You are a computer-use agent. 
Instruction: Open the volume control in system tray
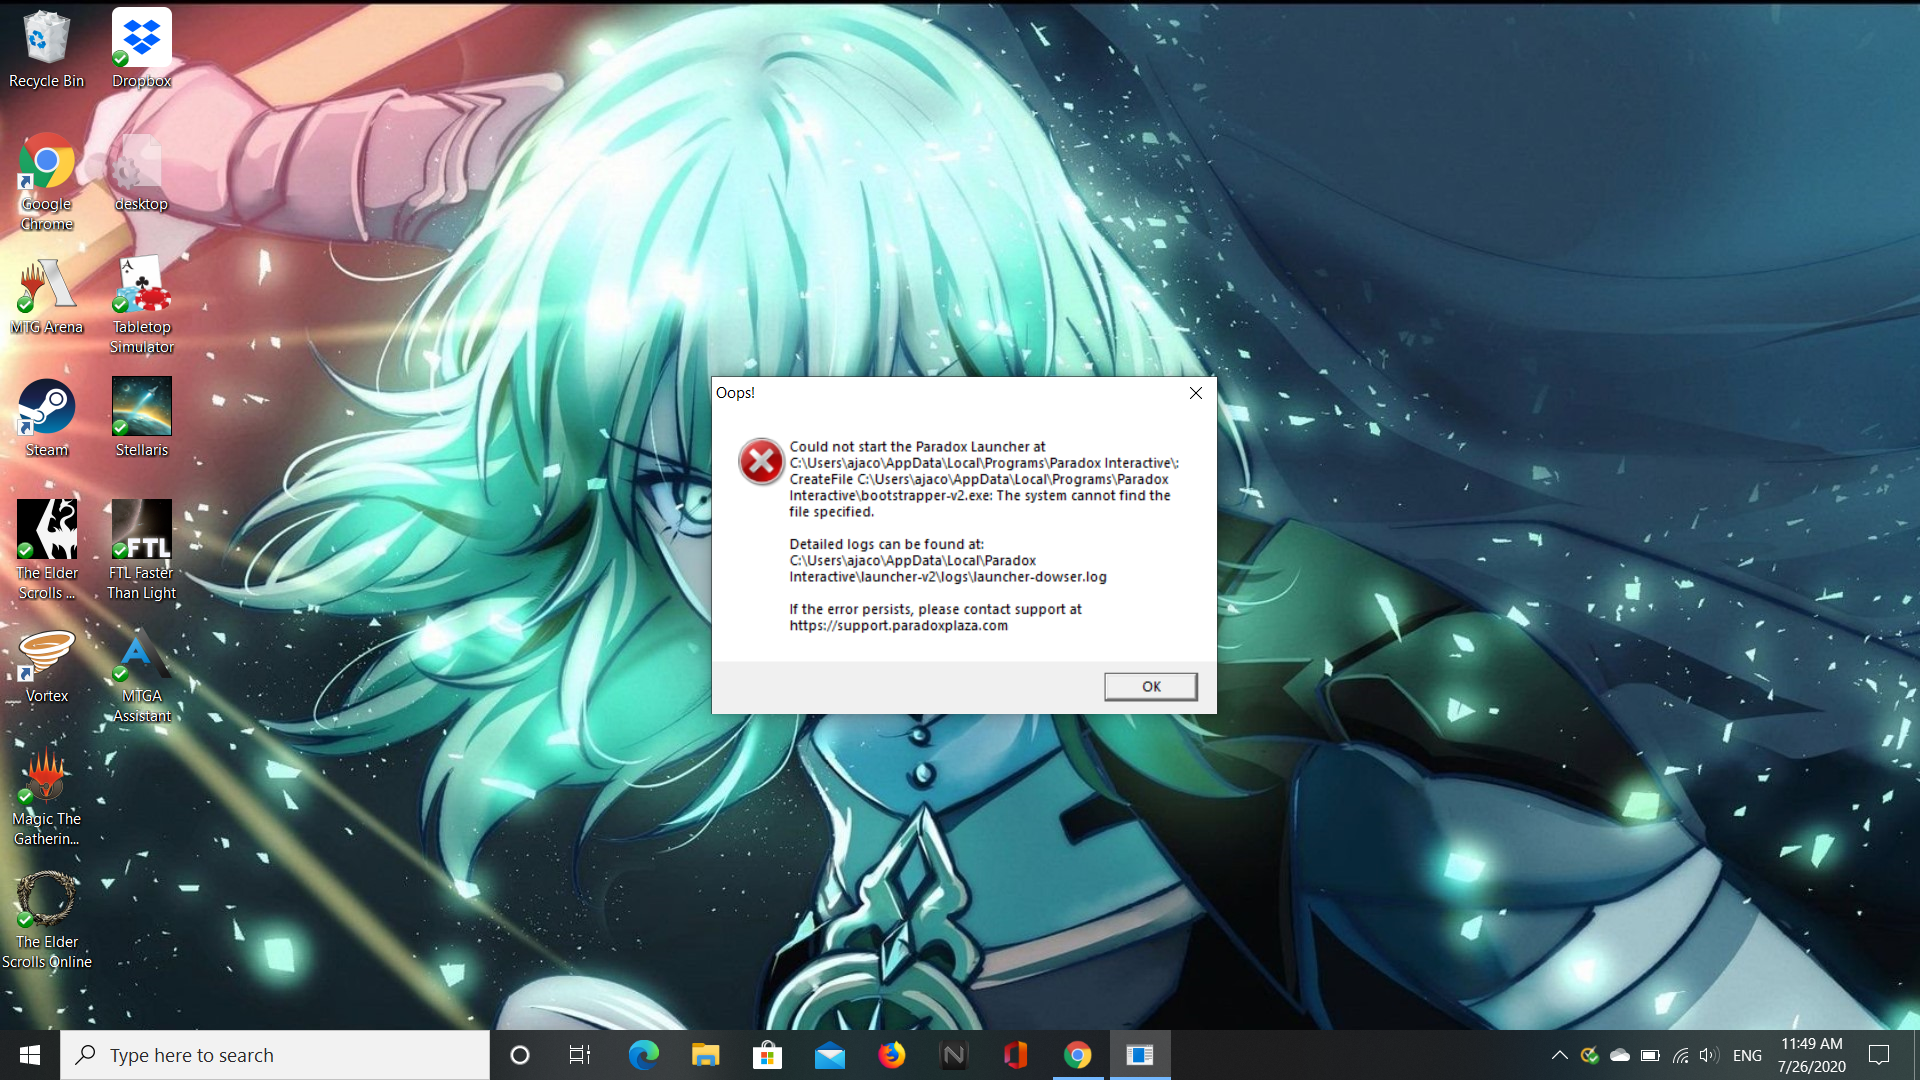[x=1709, y=1055]
